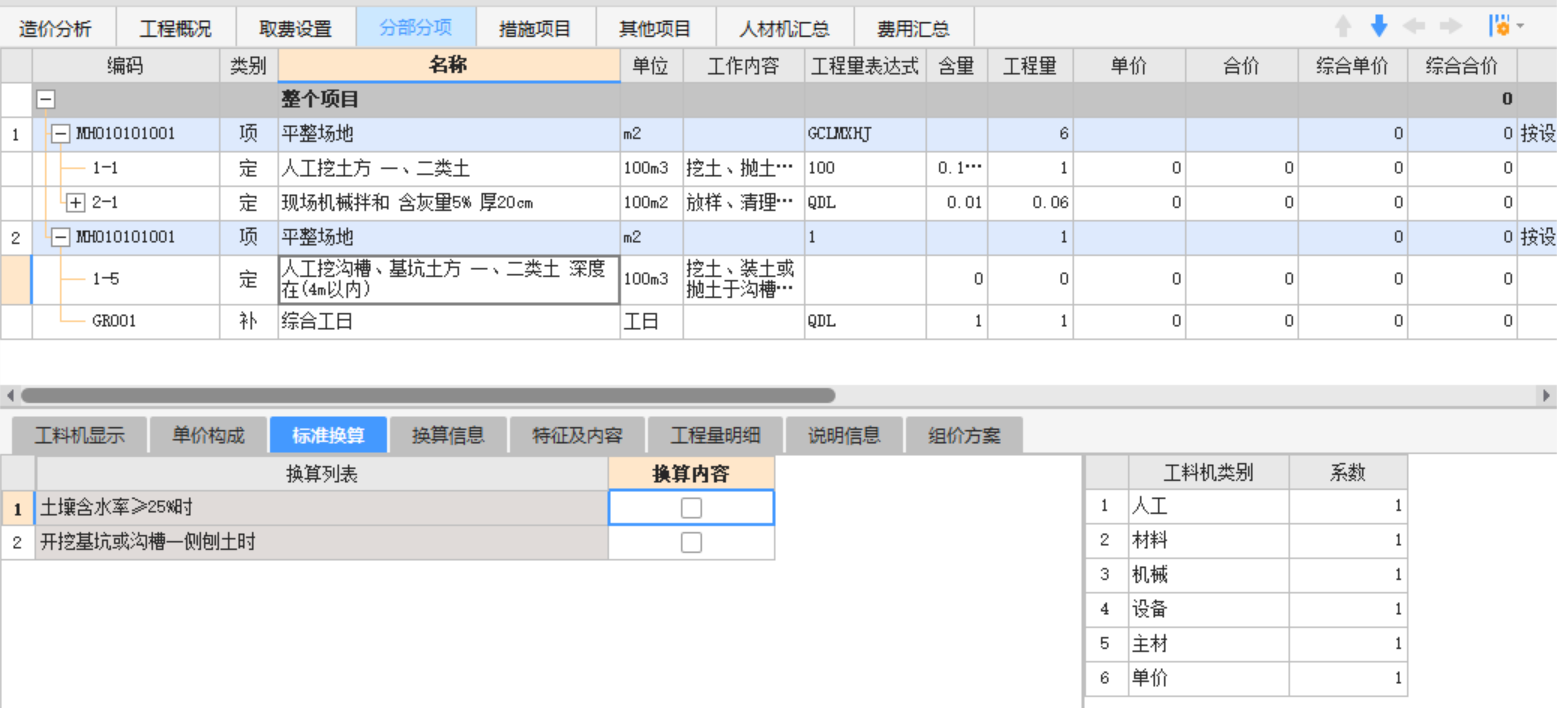The image size is (1557, 708).
Task: Enable 土壤含水率≥25%时 conversion checkbox
Action: (x=691, y=508)
